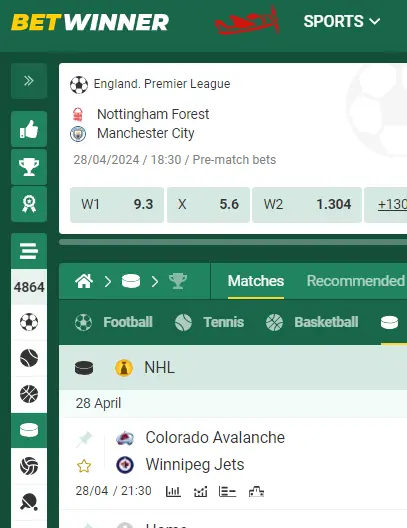Open match statistics bar chart icon
This screenshot has width=407, height=528.
click(173, 492)
